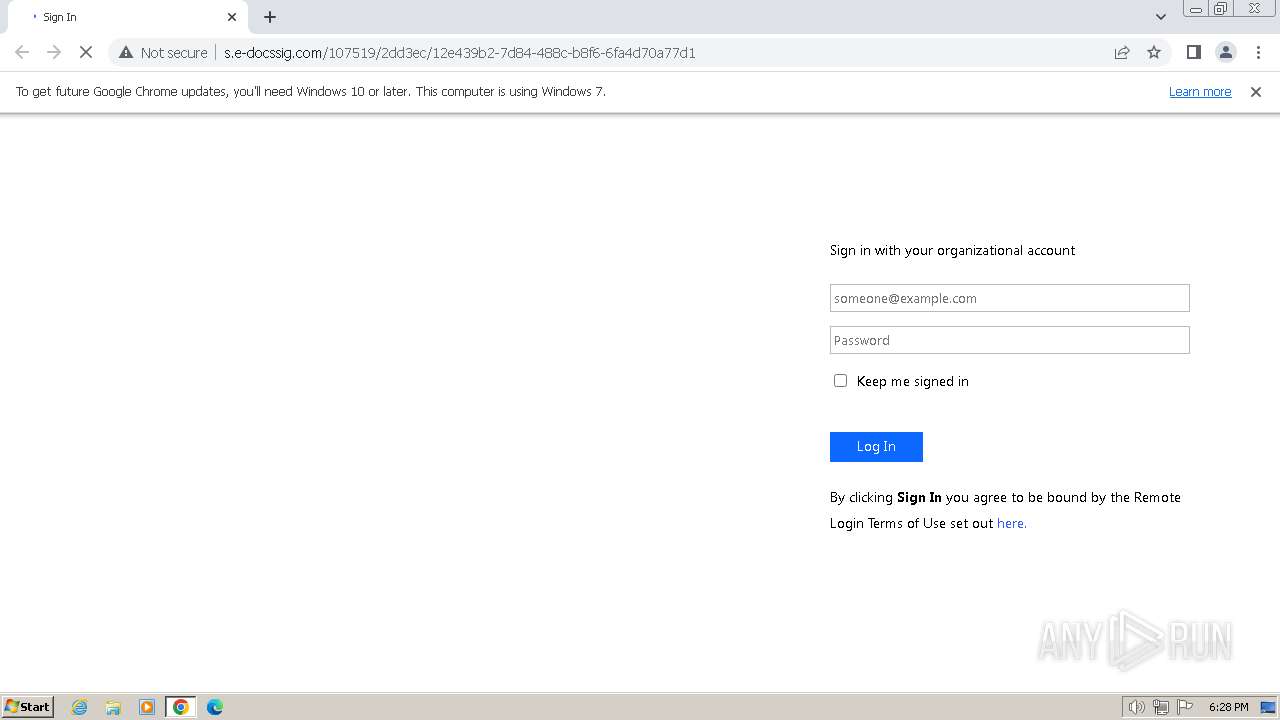1280x720 pixels.
Task: Launch Microsoft Edge from taskbar
Action: (x=215, y=706)
